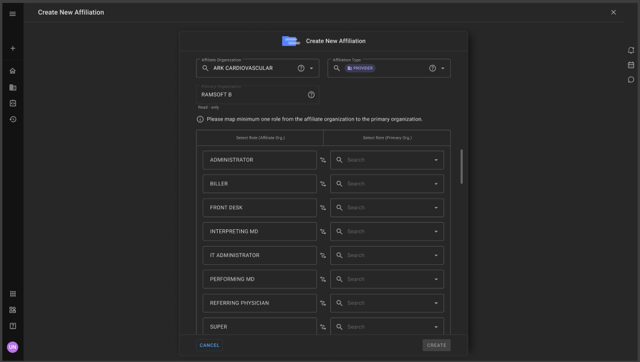Open notifications bell icon on right edge

pos(631,50)
